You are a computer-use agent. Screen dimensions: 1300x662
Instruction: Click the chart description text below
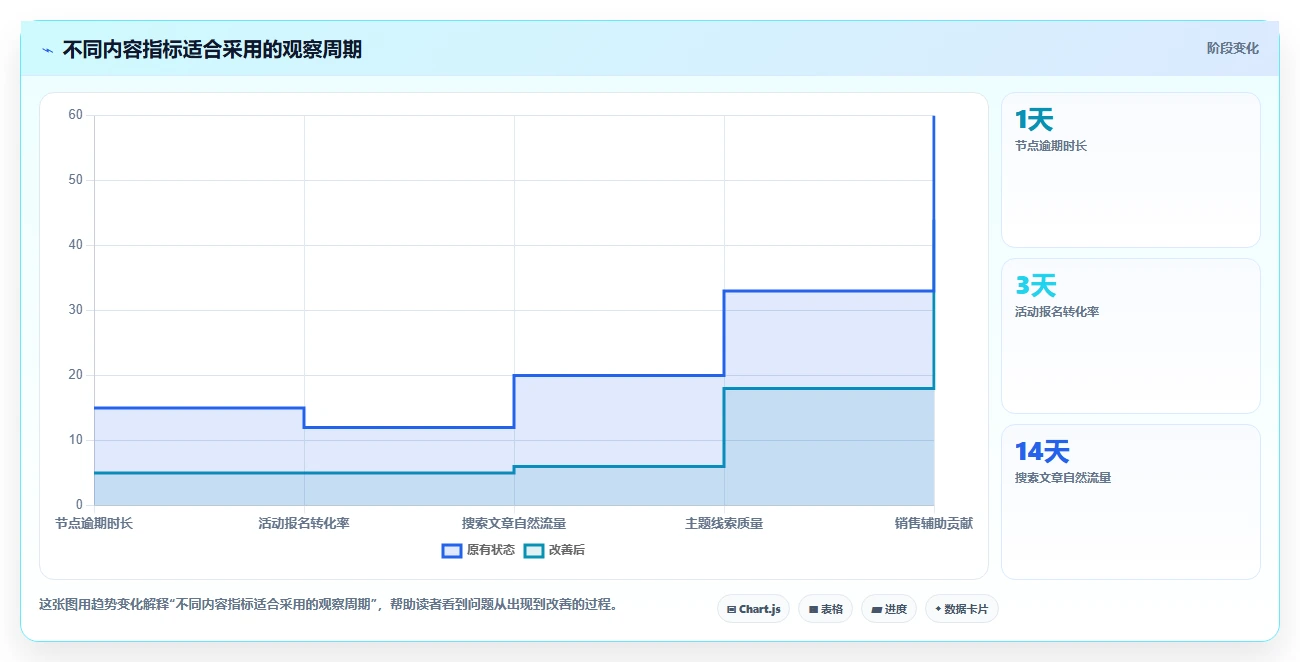(x=328, y=605)
